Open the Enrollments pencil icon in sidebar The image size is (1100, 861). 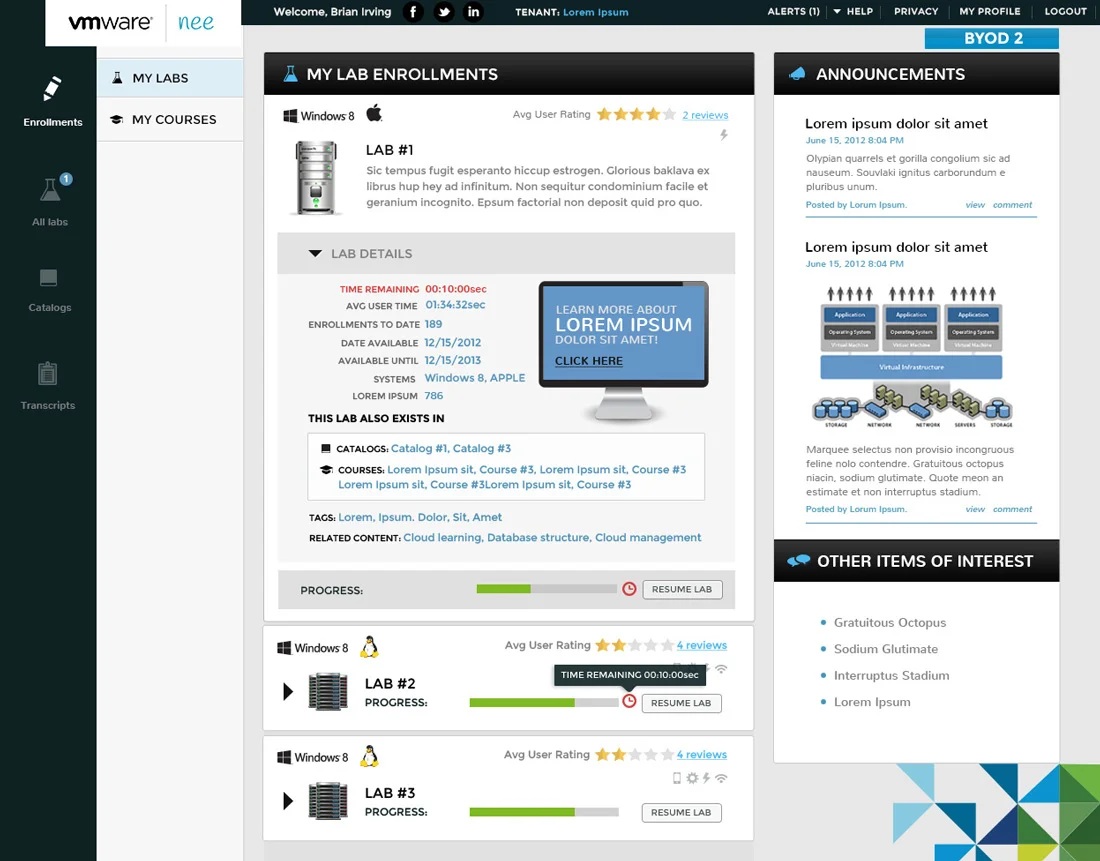(53, 88)
